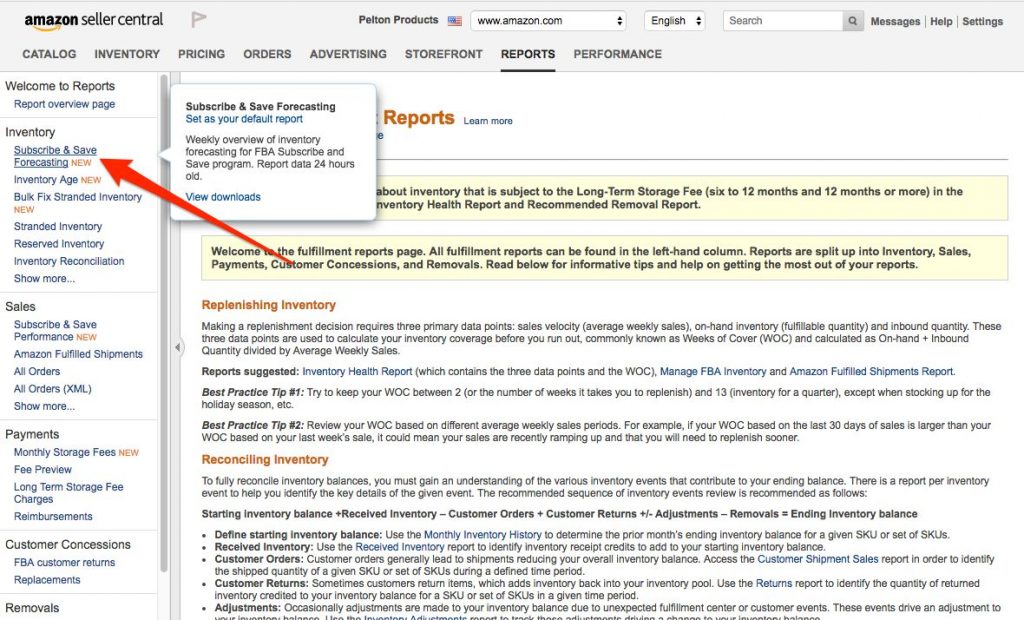
Task: Open the English language dropdown
Action: coord(675,20)
